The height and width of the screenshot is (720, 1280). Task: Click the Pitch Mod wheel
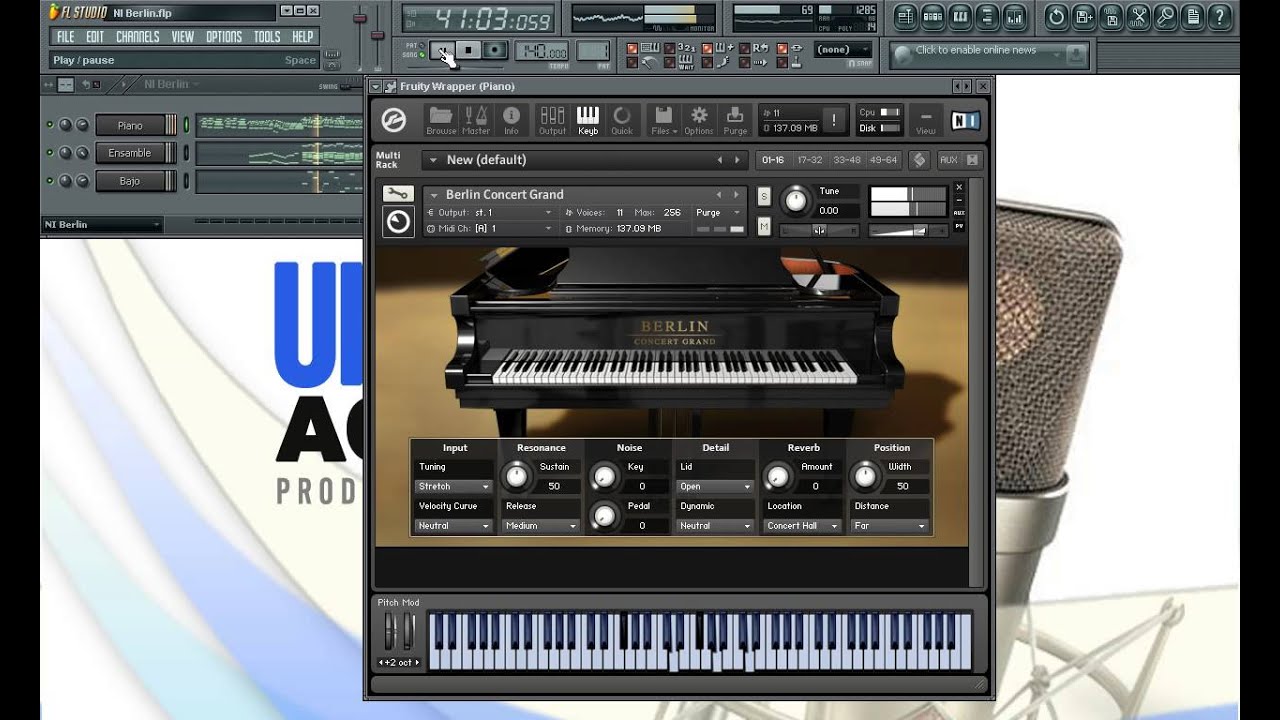[390, 632]
